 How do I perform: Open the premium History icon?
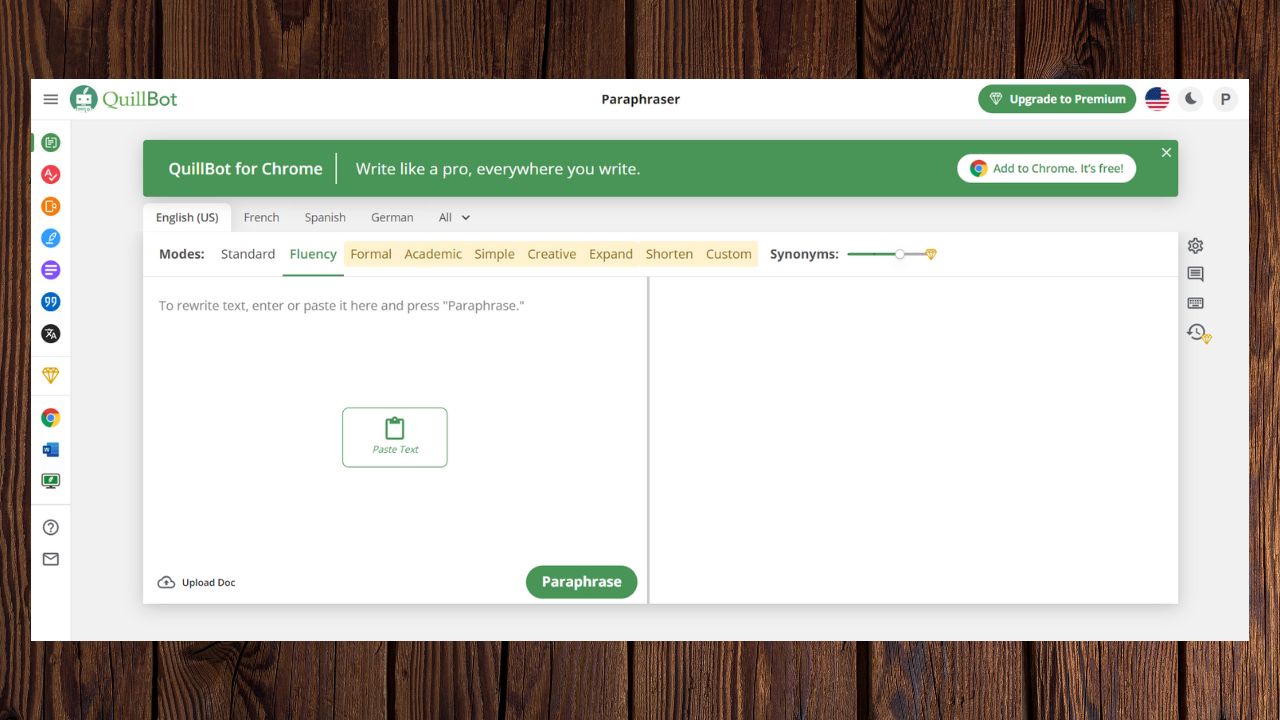point(1198,333)
